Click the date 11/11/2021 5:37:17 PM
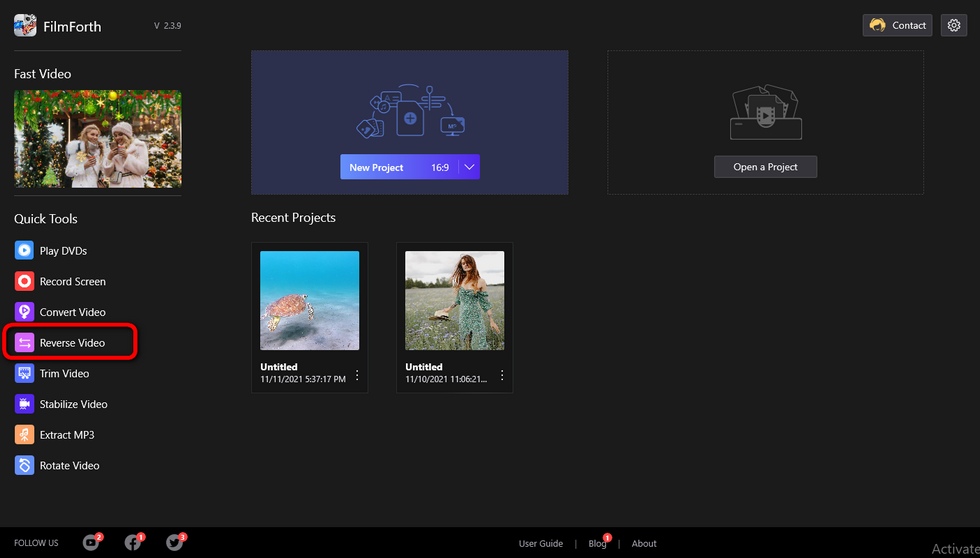The image size is (980, 558). tap(303, 379)
